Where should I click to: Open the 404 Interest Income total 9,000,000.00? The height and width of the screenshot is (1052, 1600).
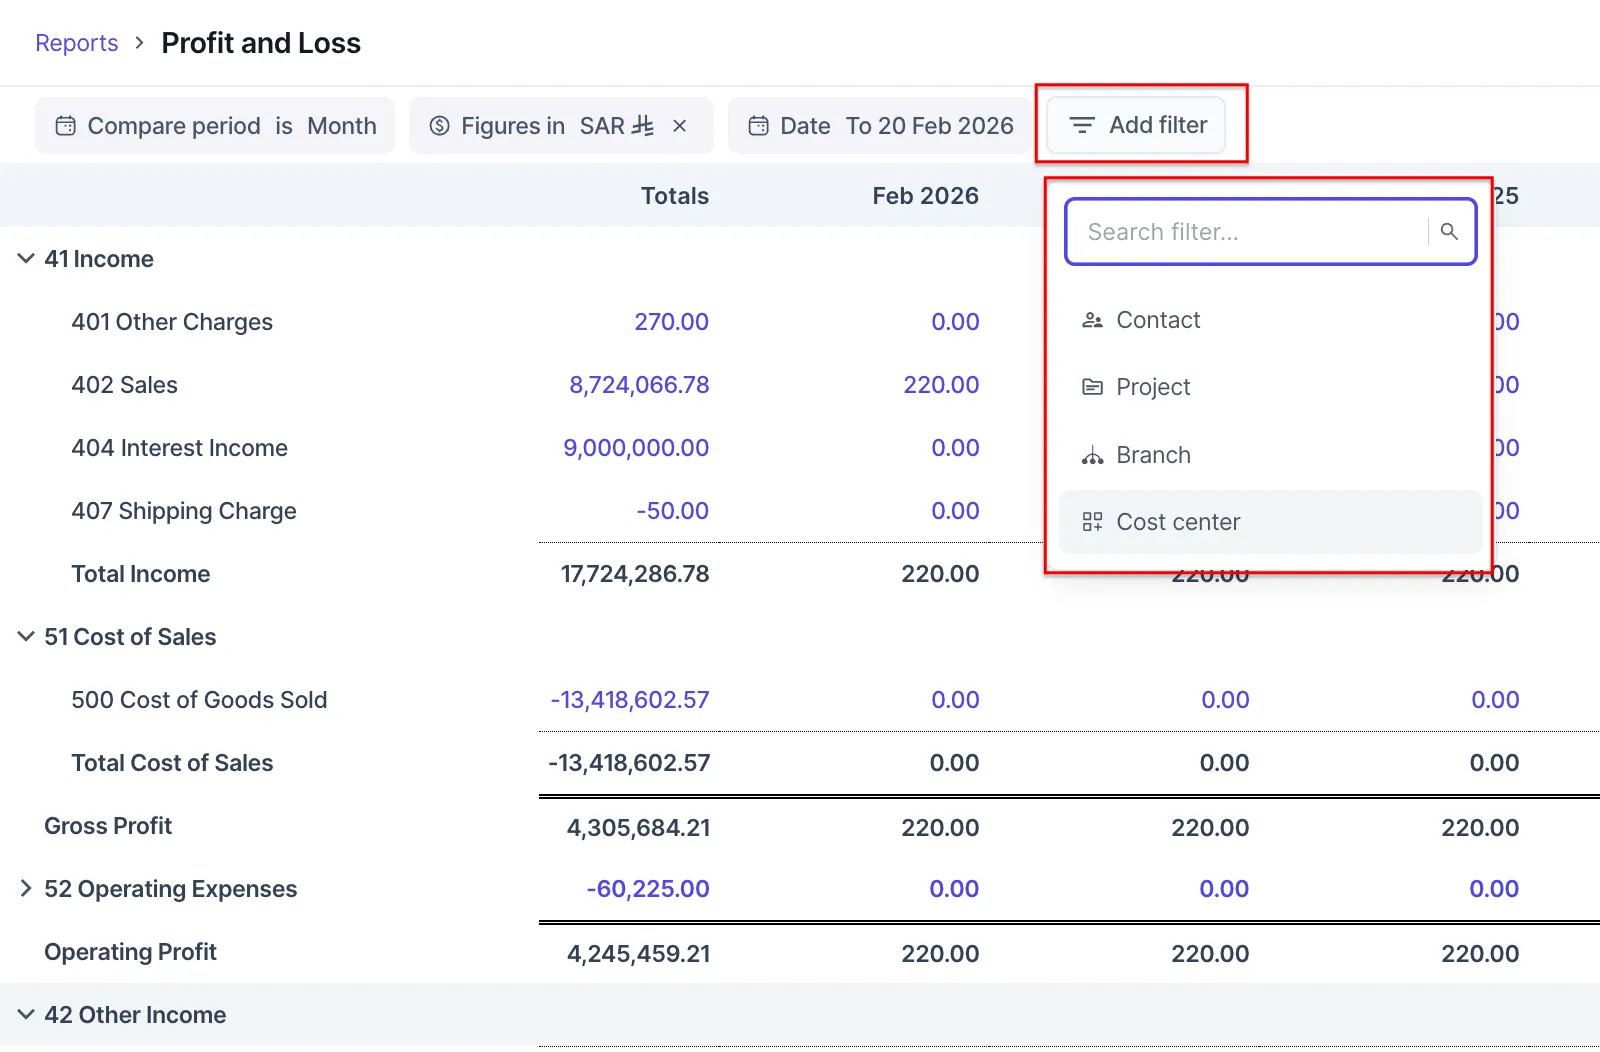tap(636, 448)
